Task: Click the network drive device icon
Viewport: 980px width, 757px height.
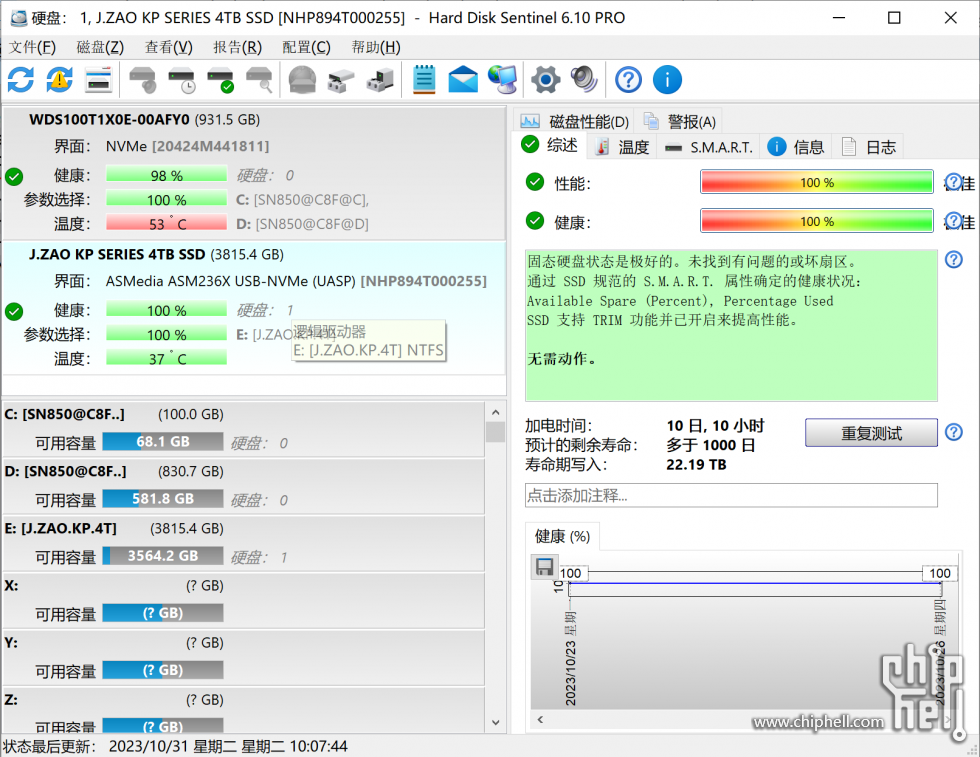Action: click(380, 80)
